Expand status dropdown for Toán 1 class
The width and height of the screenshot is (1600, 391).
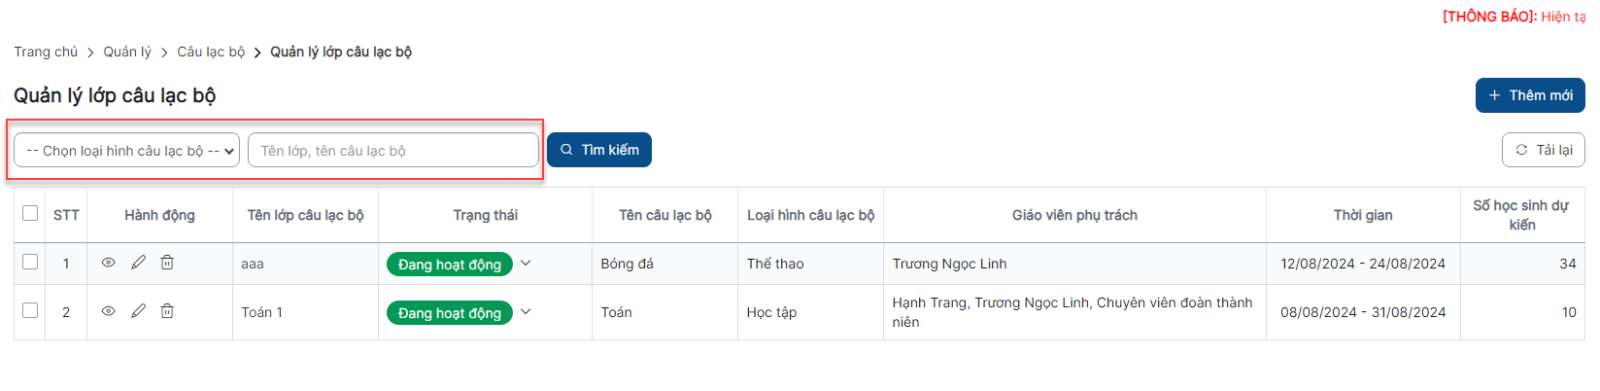point(526,312)
